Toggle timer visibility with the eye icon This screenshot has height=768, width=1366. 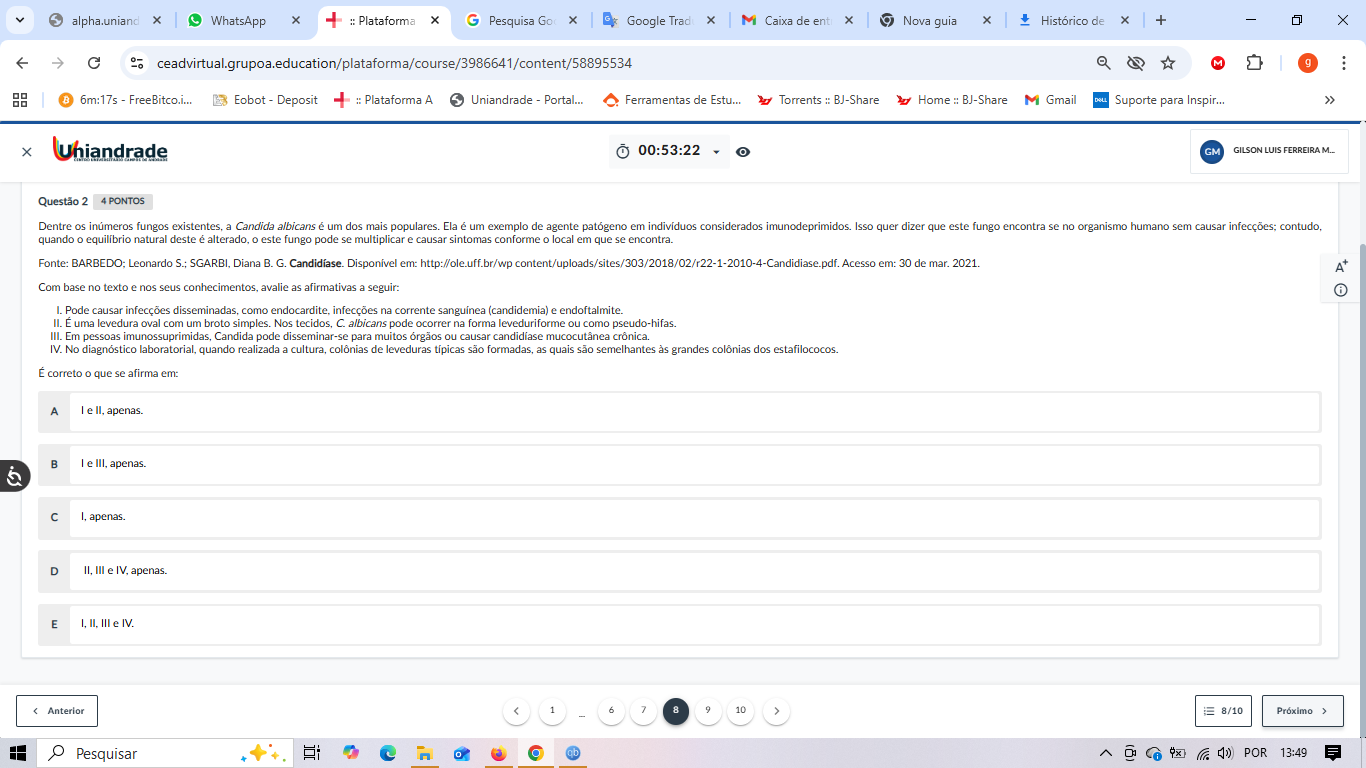point(743,152)
